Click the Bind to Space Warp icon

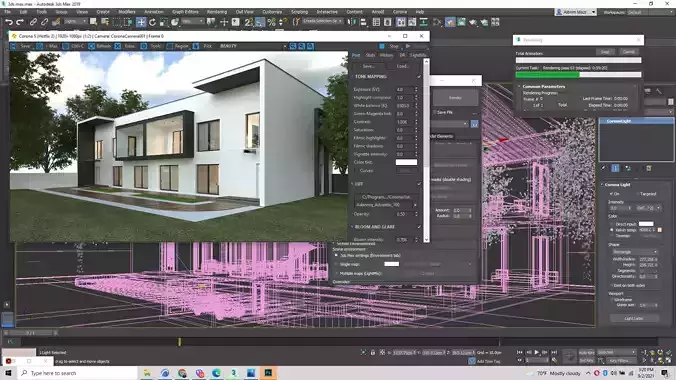(56, 22)
